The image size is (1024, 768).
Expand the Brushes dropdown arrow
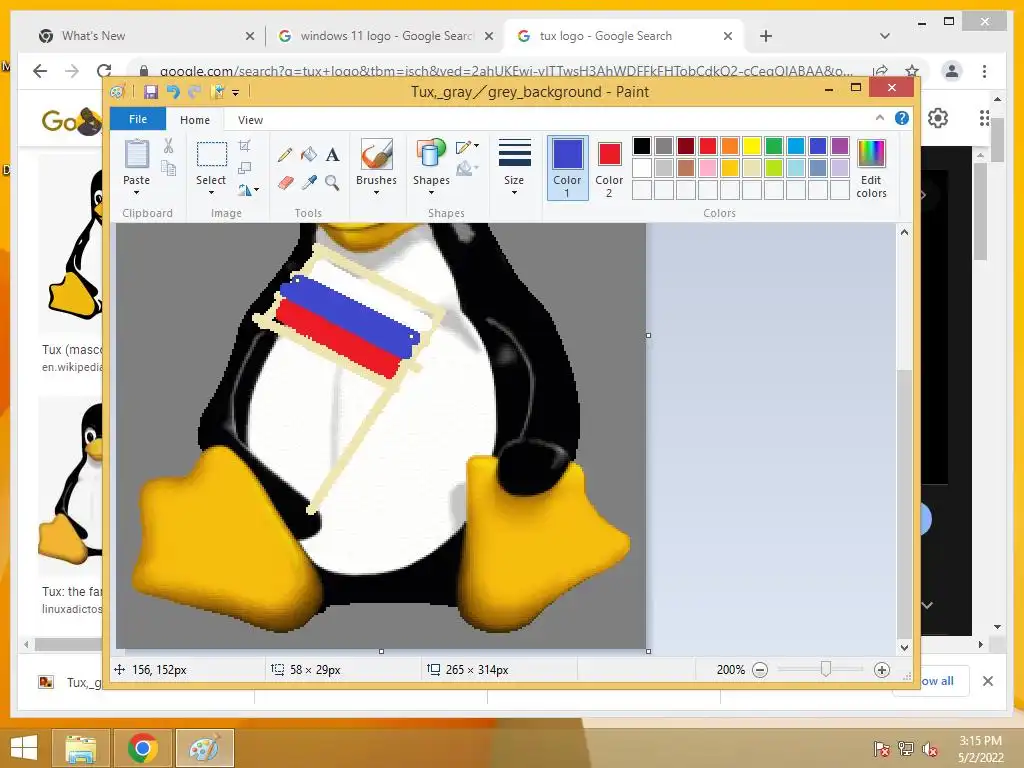(x=376, y=193)
